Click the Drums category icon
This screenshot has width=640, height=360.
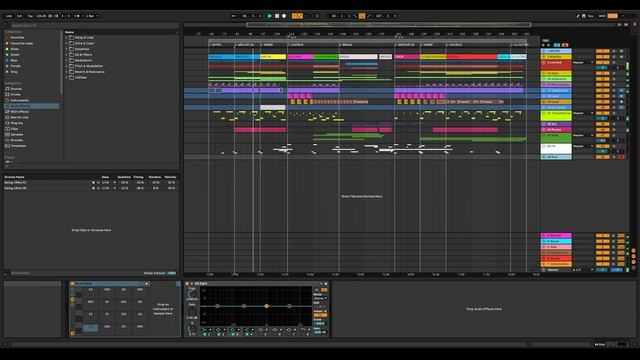[7, 94]
